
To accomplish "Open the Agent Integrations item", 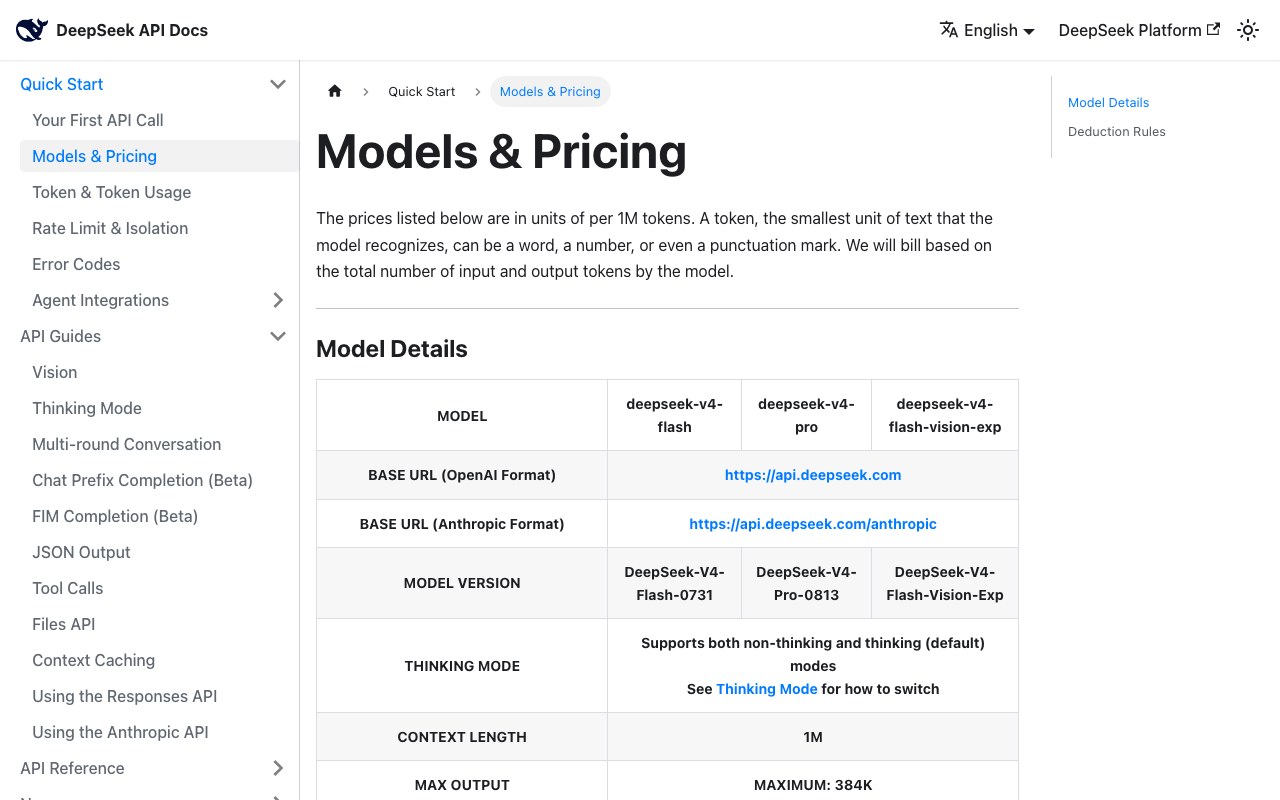I will tap(101, 300).
